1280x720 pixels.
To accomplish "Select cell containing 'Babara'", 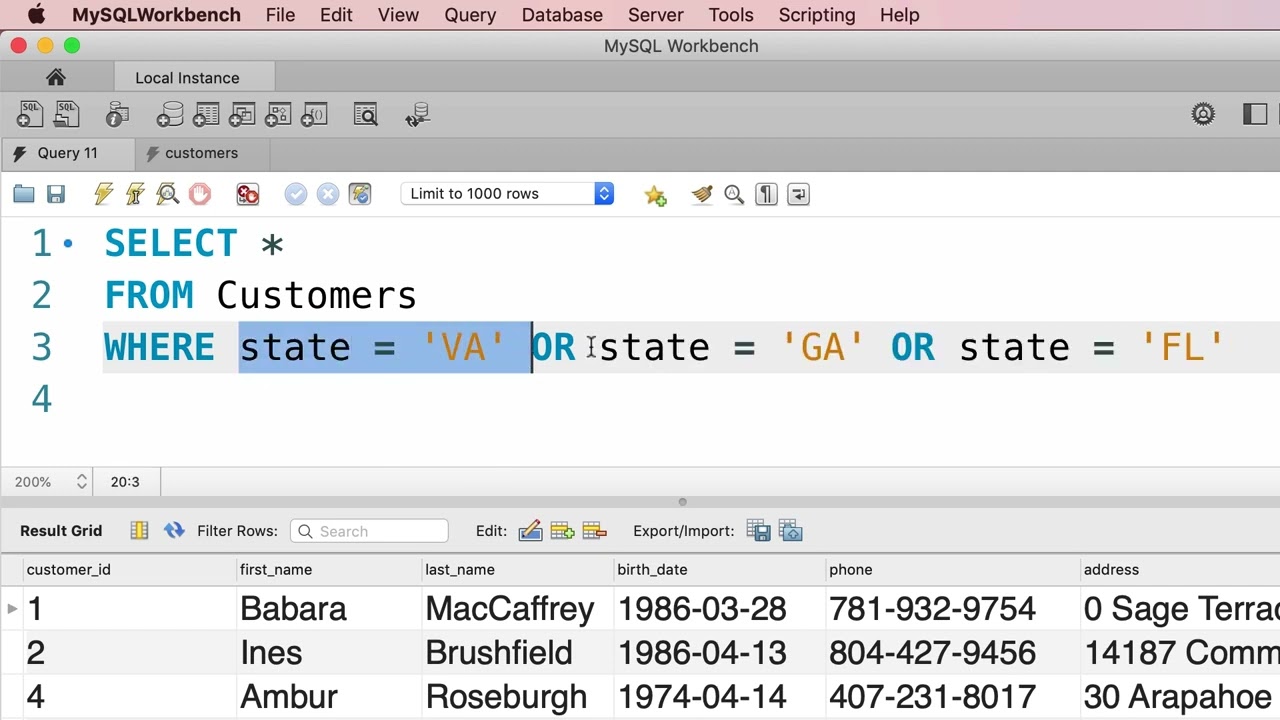I will click(x=329, y=609).
